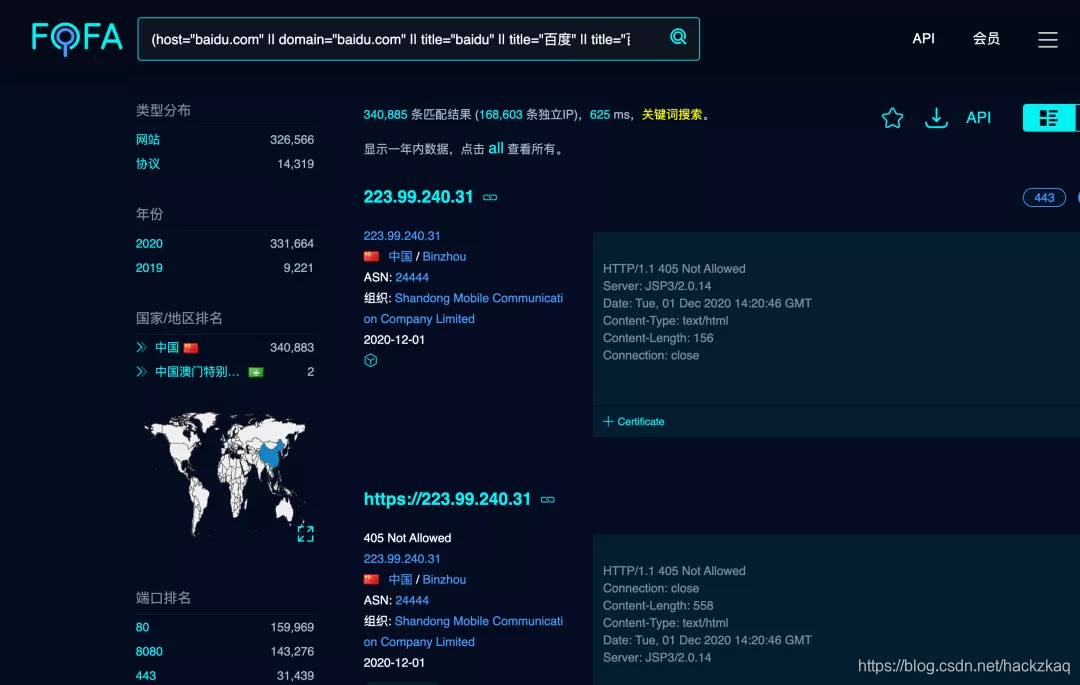Expand the world map fullscreen icon
The height and width of the screenshot is (685, 1080).
tap(305, 534)
